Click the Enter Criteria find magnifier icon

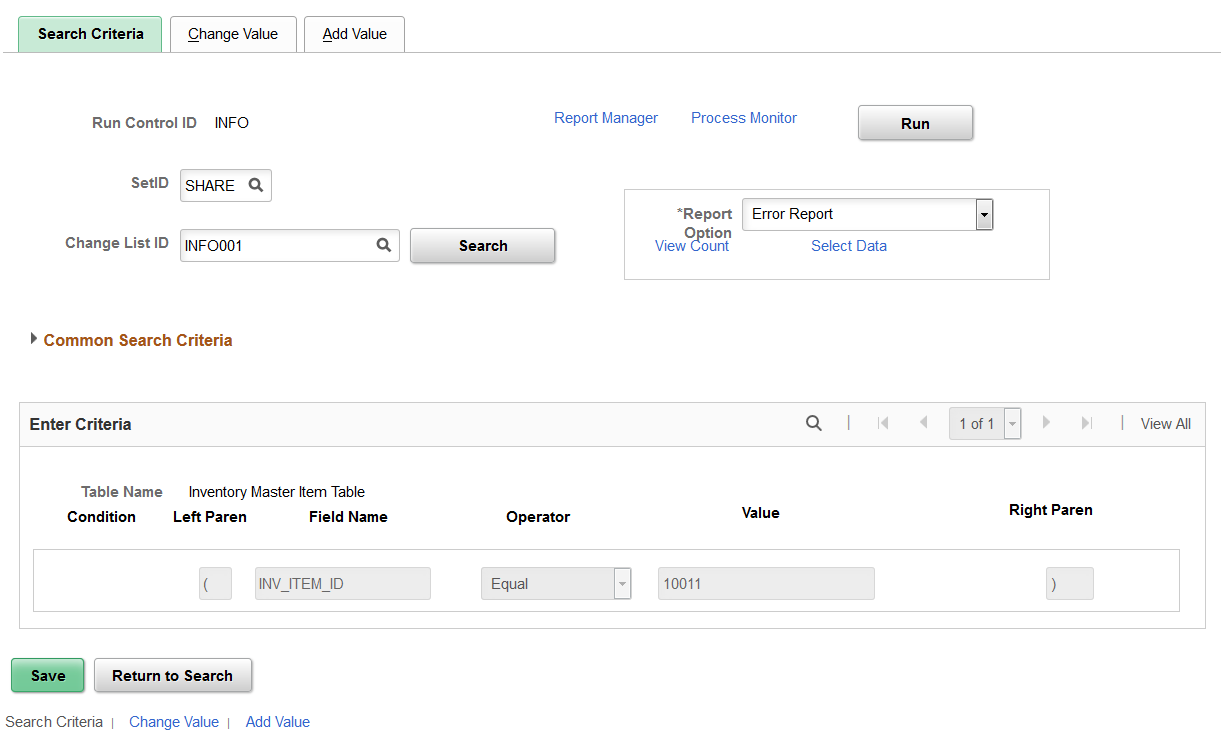point(814,424)
